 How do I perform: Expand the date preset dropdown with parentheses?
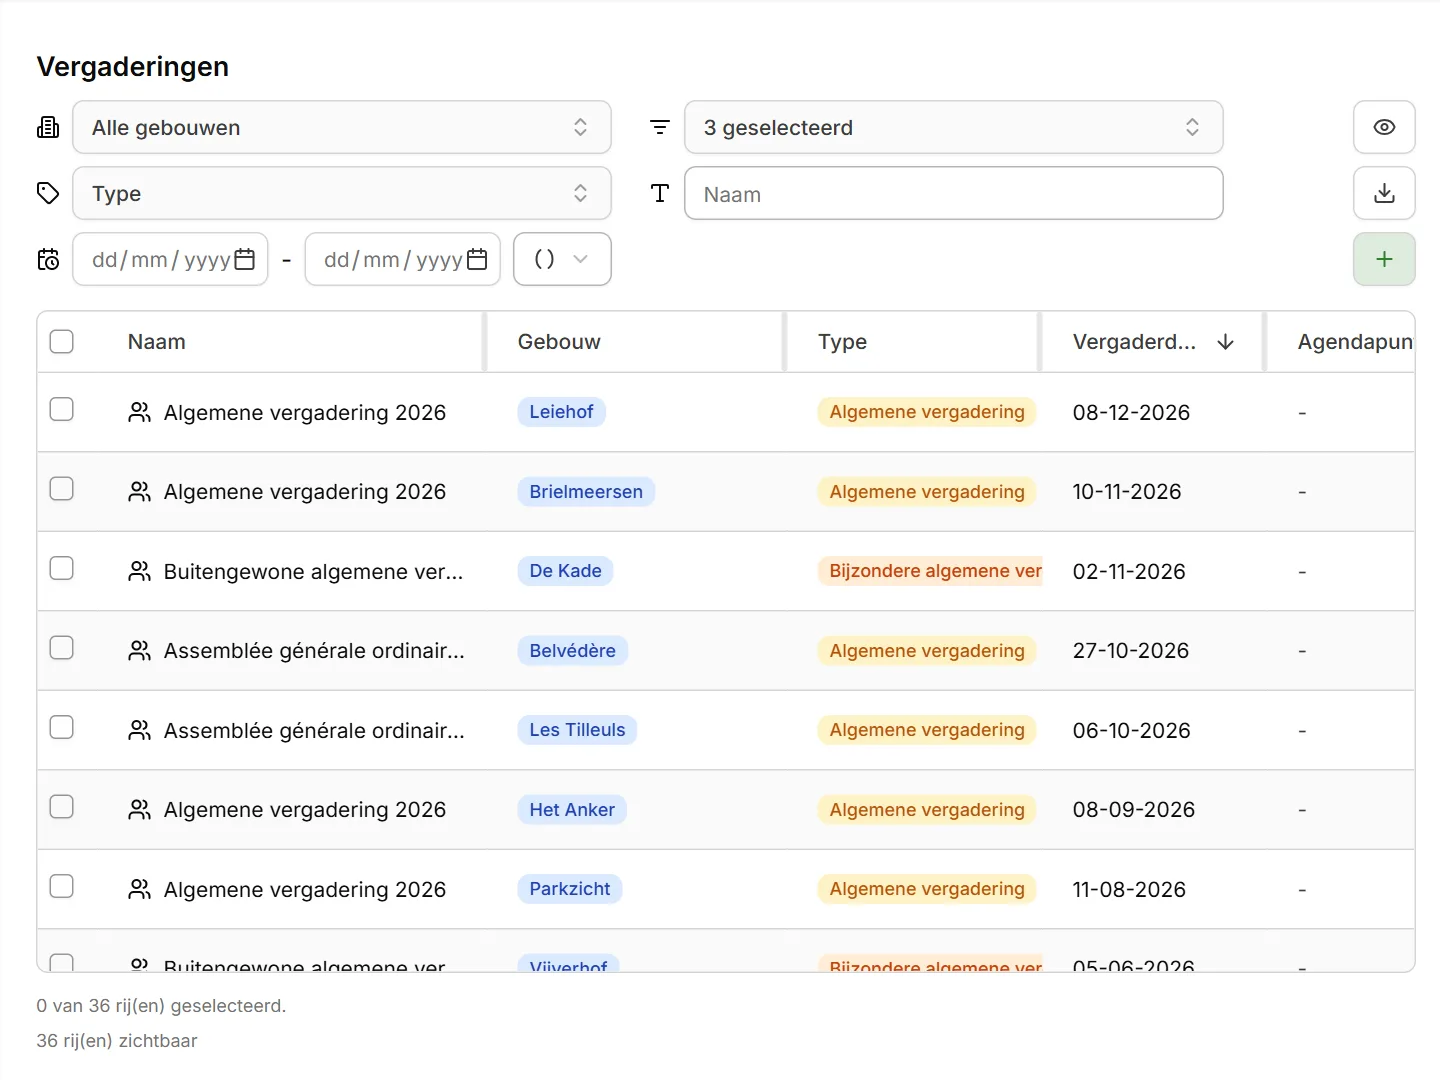[x=562, y=259]
